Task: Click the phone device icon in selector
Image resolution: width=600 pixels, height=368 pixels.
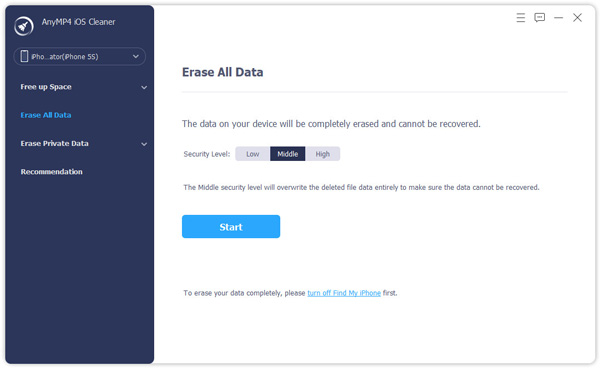Action: pos(24,56)
